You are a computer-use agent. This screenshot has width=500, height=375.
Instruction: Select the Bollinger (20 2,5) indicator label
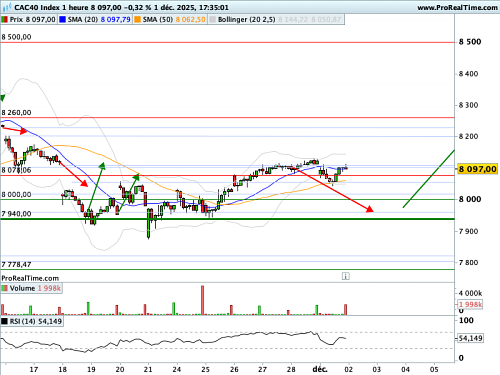[247, 20]
